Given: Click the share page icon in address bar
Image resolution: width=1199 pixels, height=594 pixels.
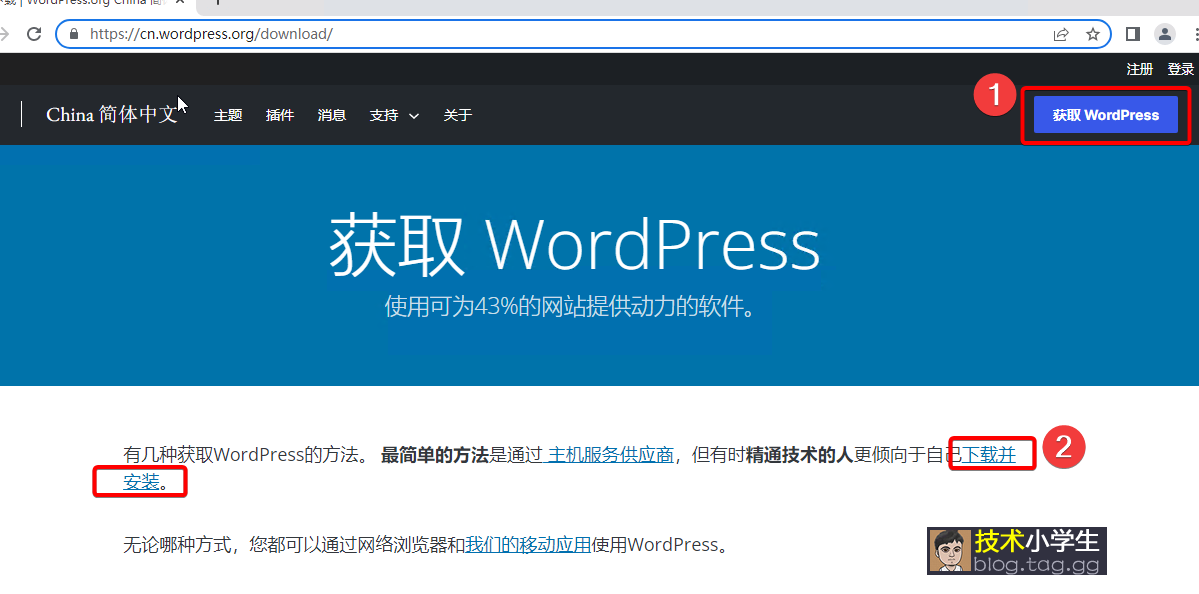Looking at the screenshot, I should tap(1061, 34).
